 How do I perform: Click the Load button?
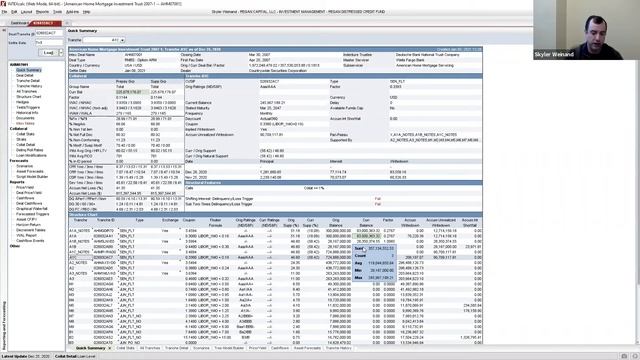coord(49,53)
